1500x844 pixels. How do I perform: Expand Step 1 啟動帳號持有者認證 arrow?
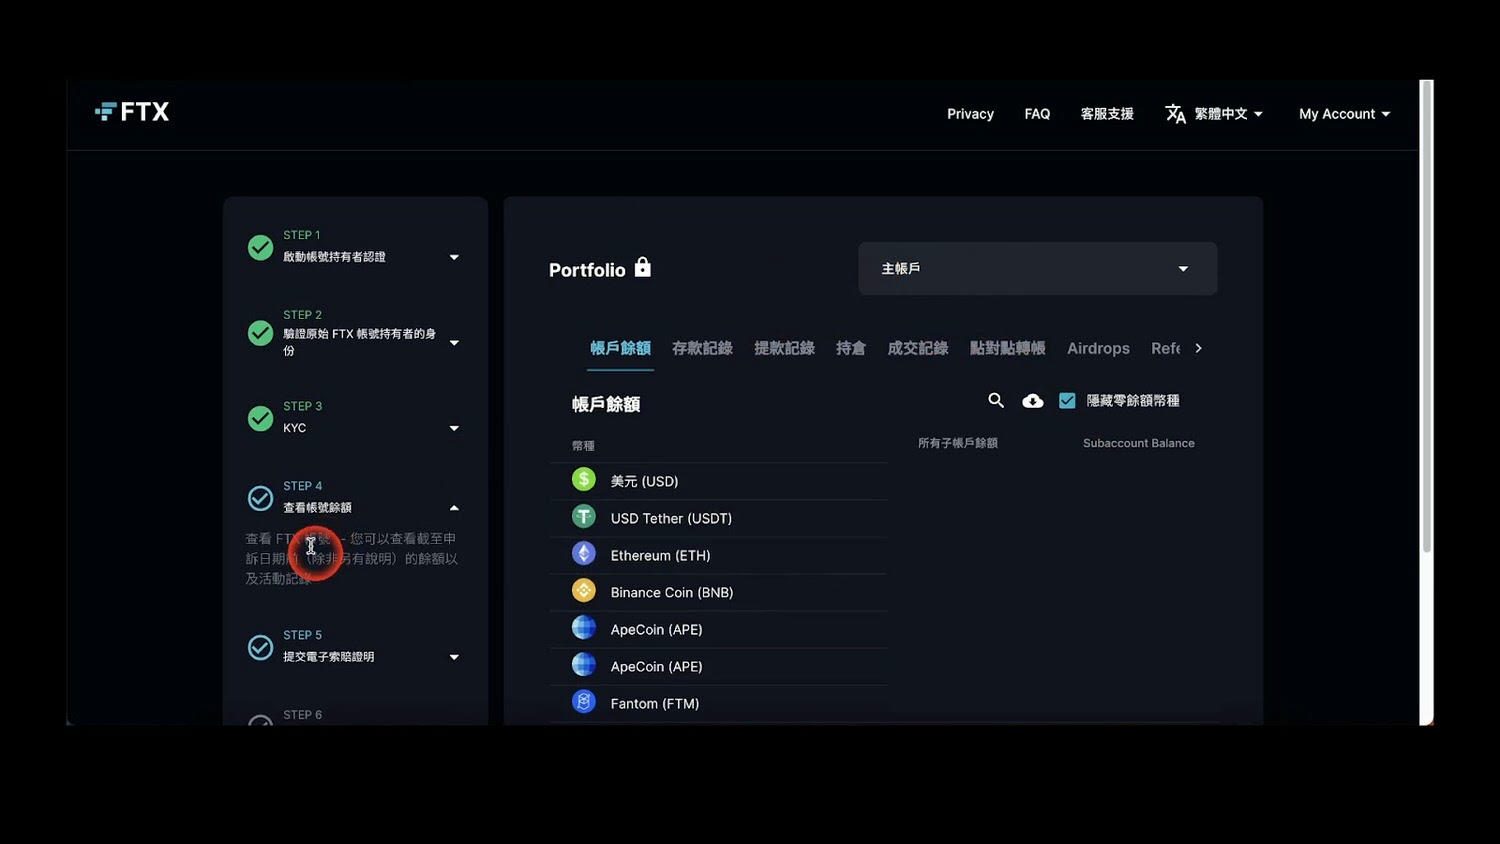click(x=454, y=257)
